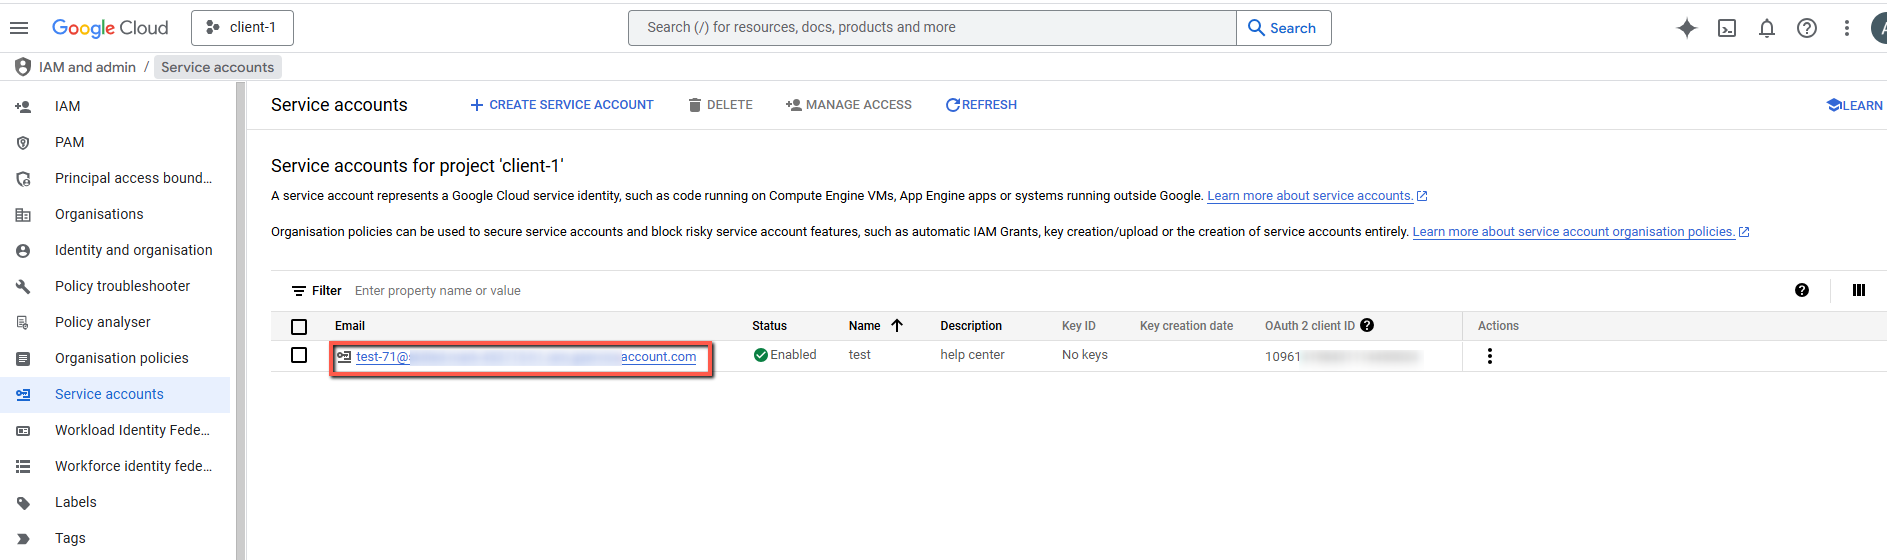Open actions menu for test service account

[x=1490, y=356]
